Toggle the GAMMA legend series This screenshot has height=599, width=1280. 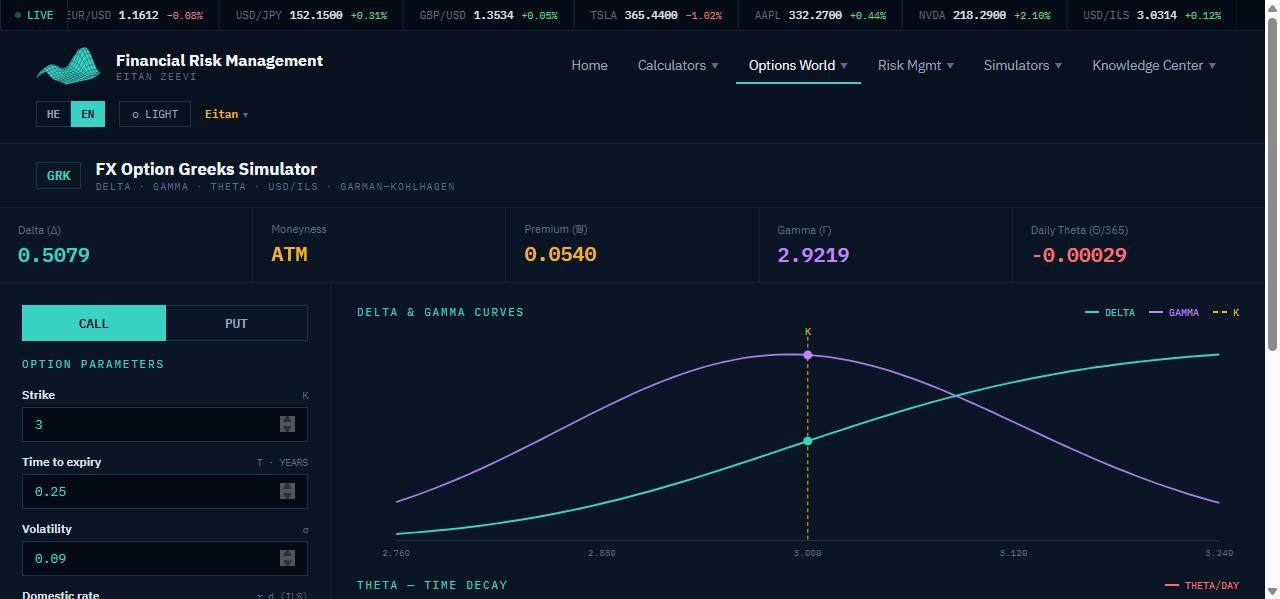pyautogui.click(x=1174, y=313)
